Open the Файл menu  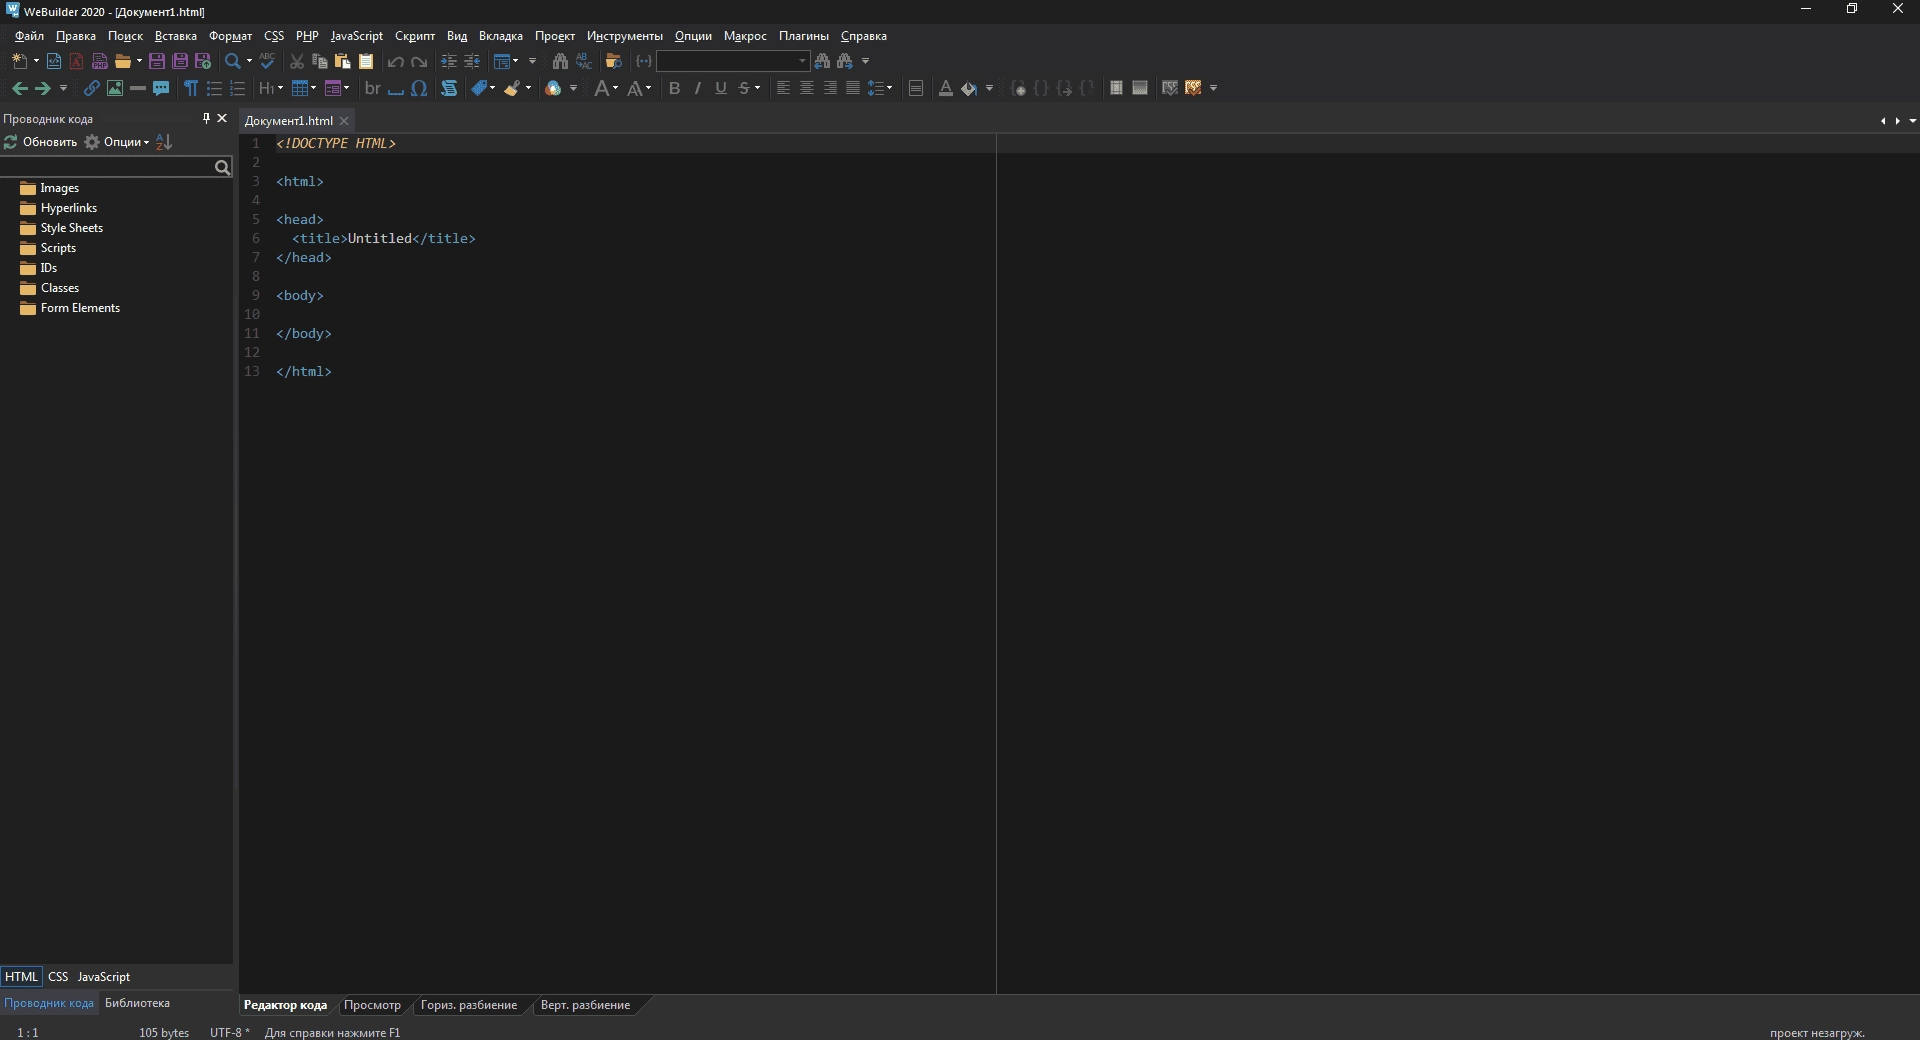29,36
